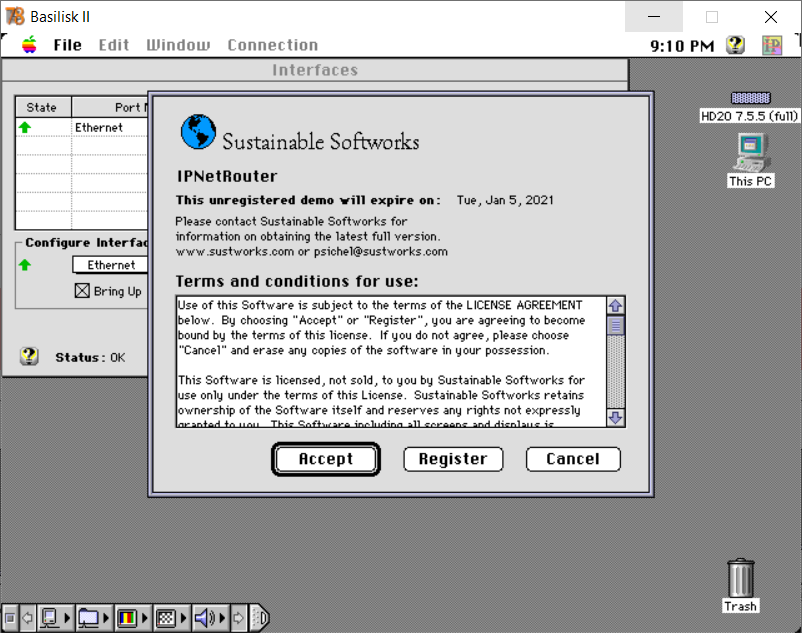The height and width of the screenshot is (633, 802).
Task: Expand the File Sharing module arrow
Action: [x=106, y=618]
